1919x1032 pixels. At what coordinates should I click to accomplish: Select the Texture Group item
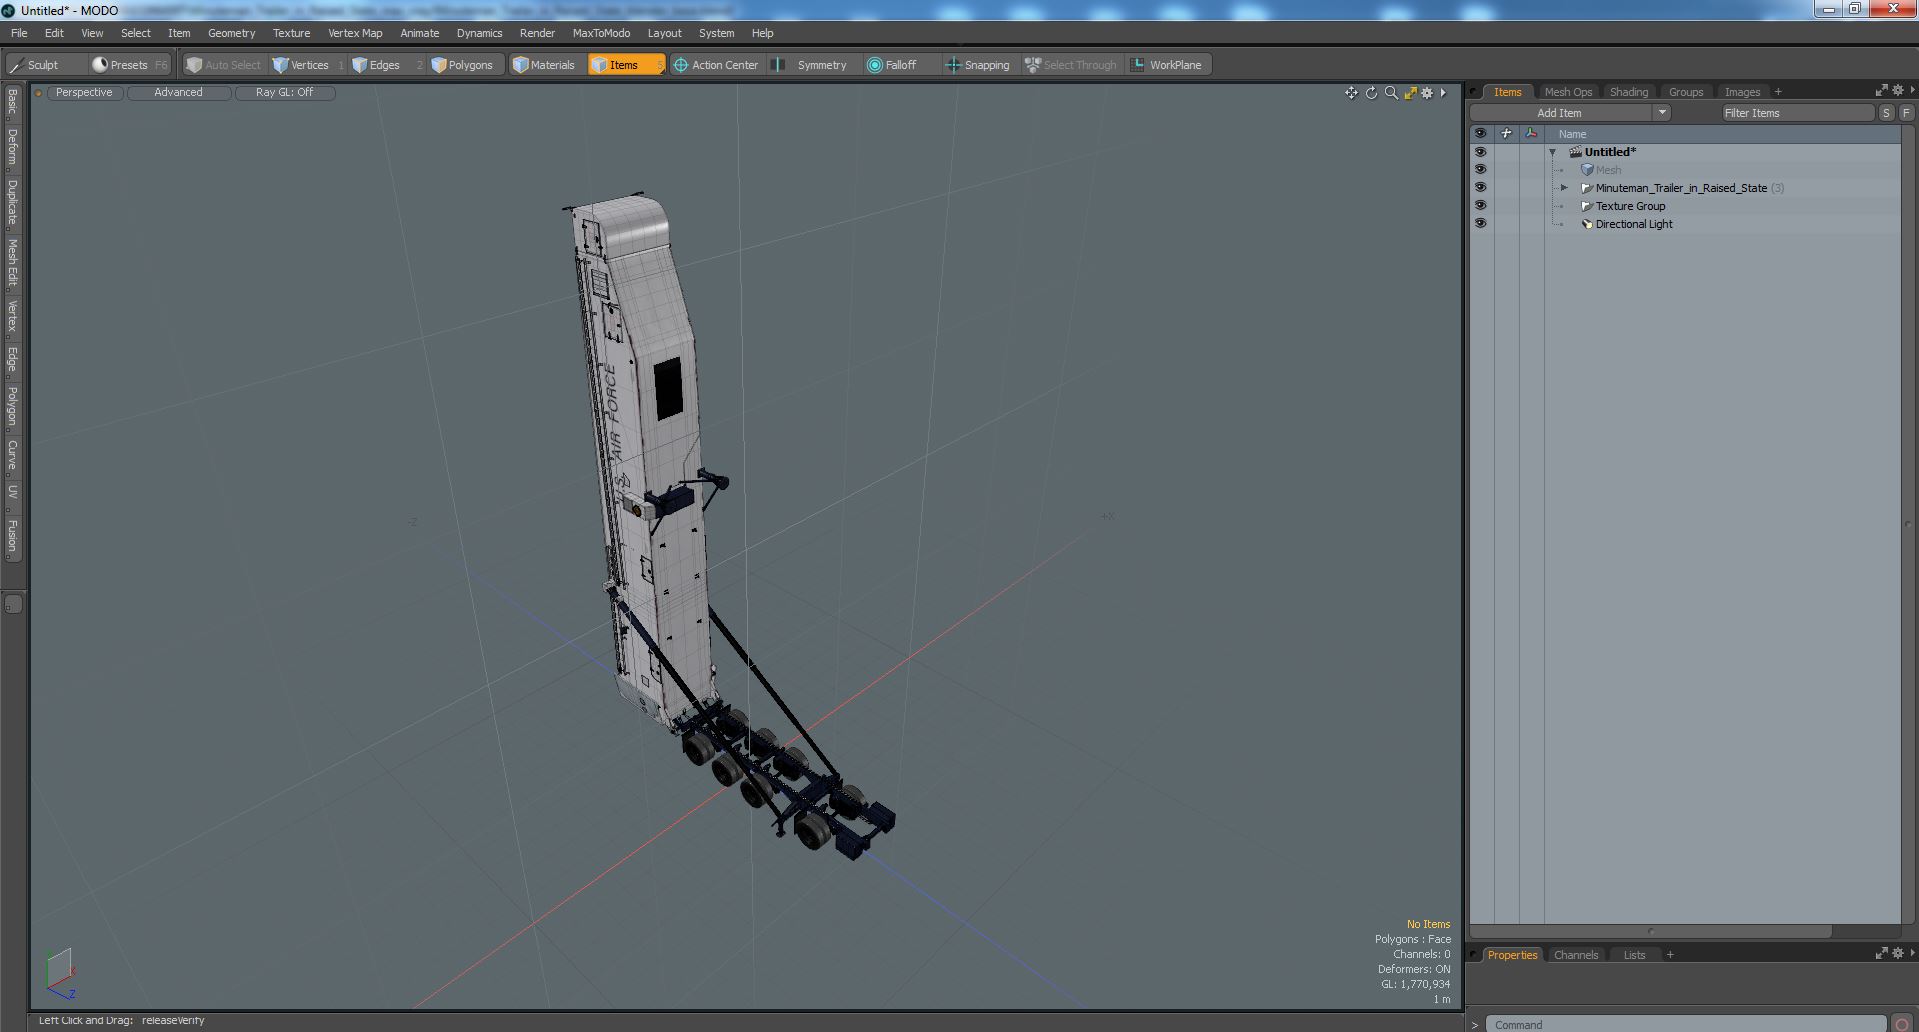(x=1630, y=206)
